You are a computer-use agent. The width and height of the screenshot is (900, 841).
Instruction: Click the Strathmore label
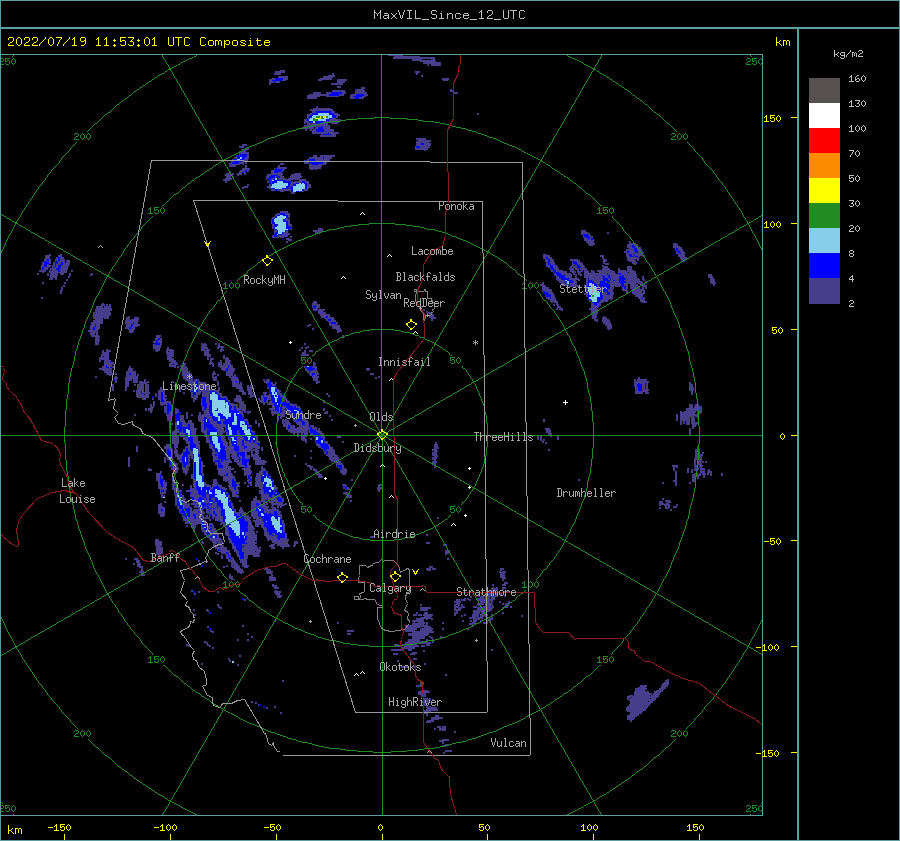point(486,592)
